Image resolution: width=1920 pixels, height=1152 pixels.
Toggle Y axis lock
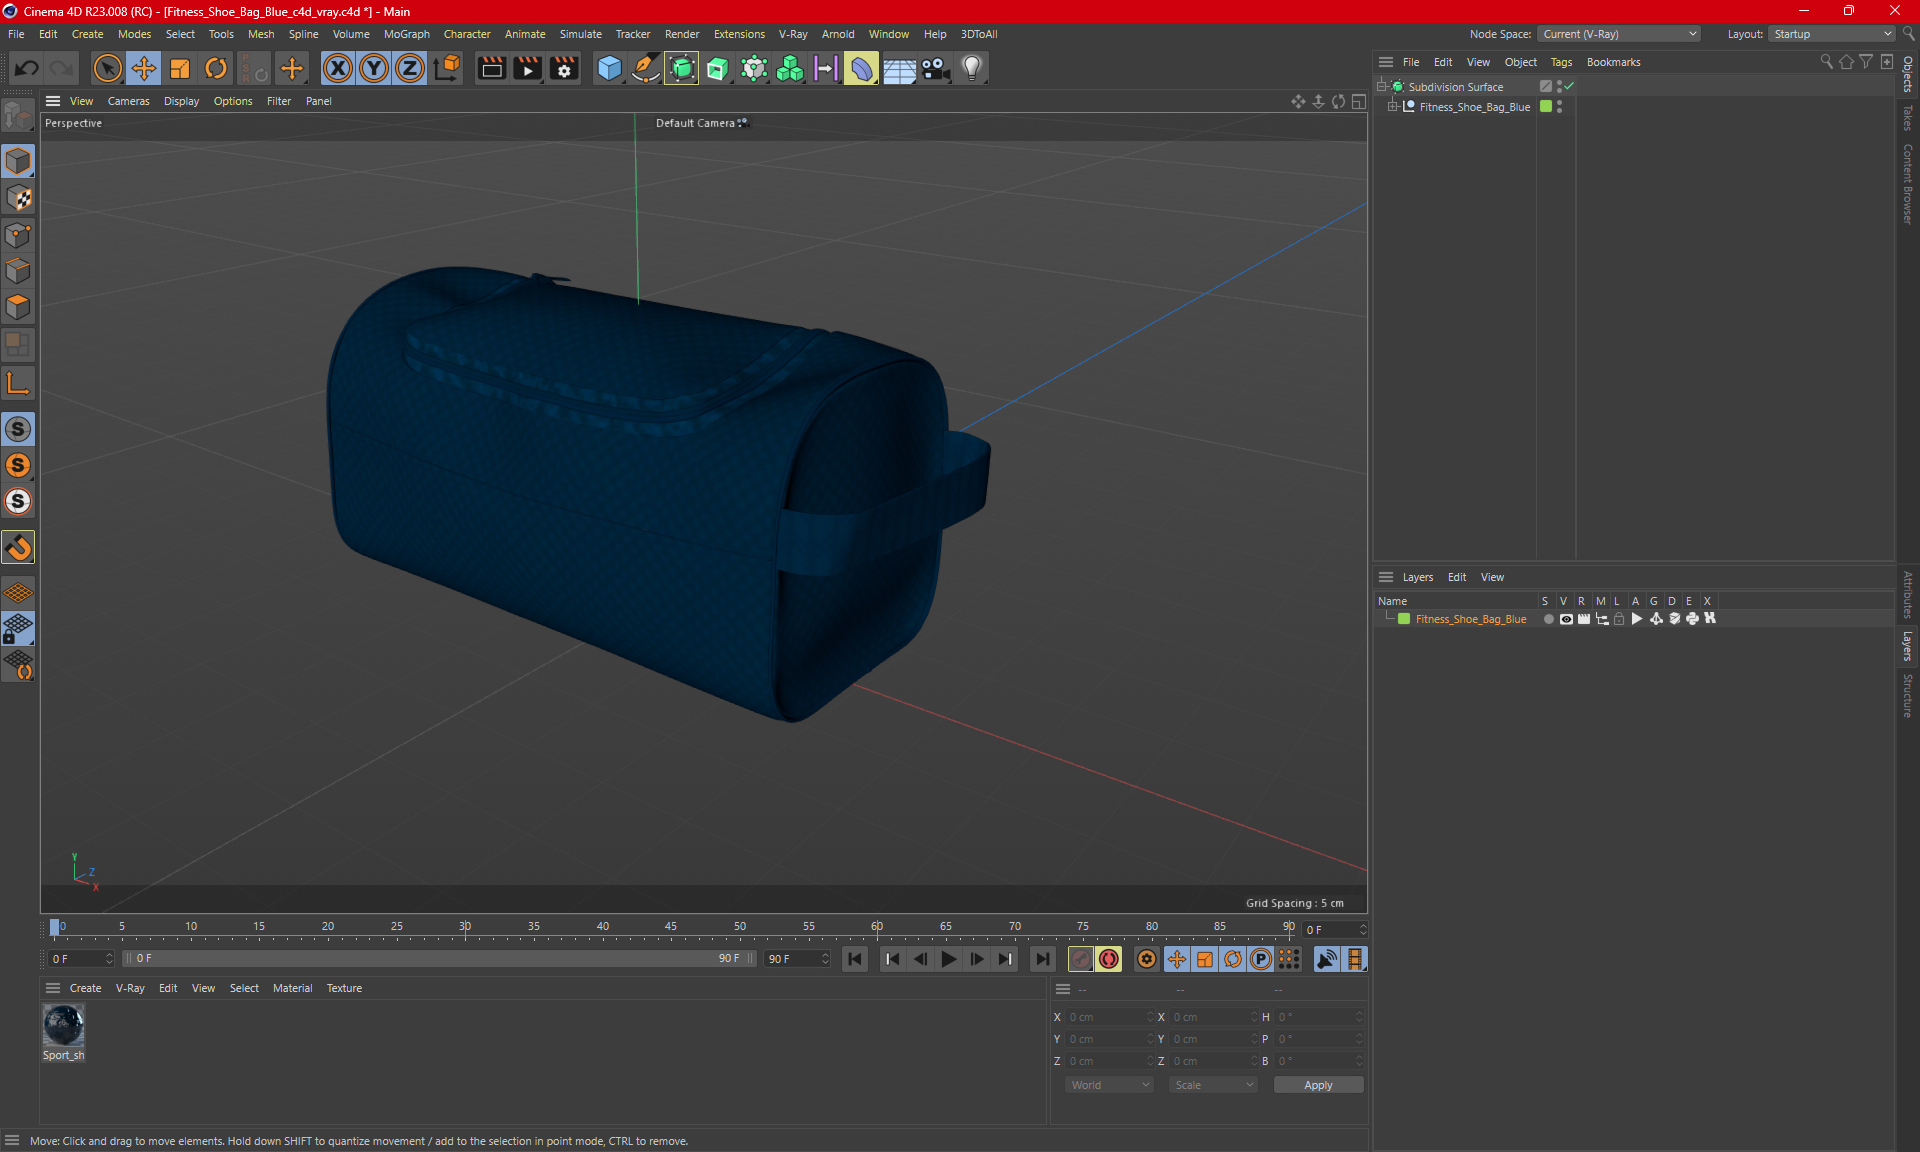coord(374,68)
